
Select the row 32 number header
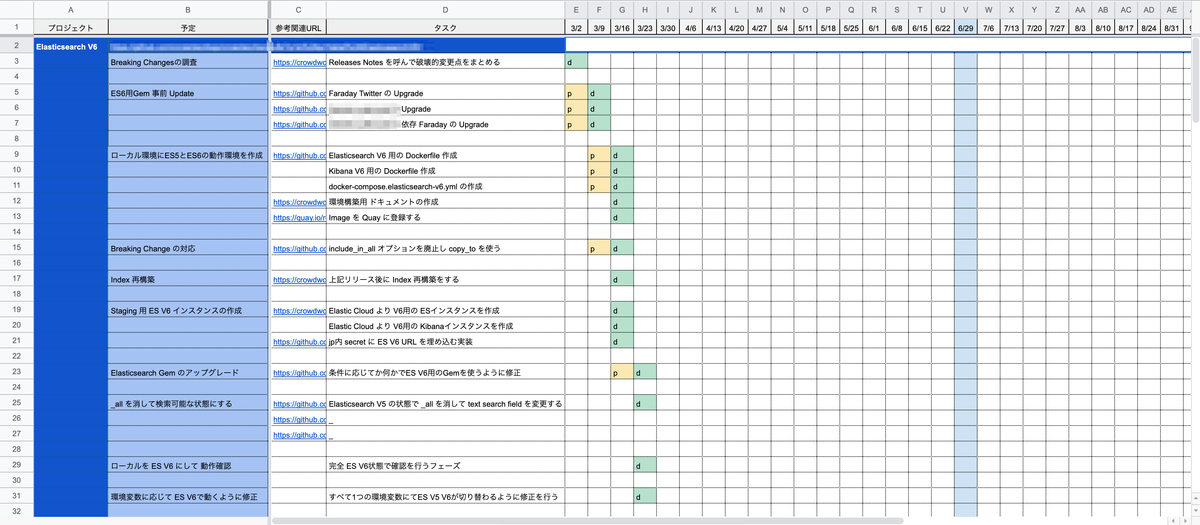tap(16, 512)
